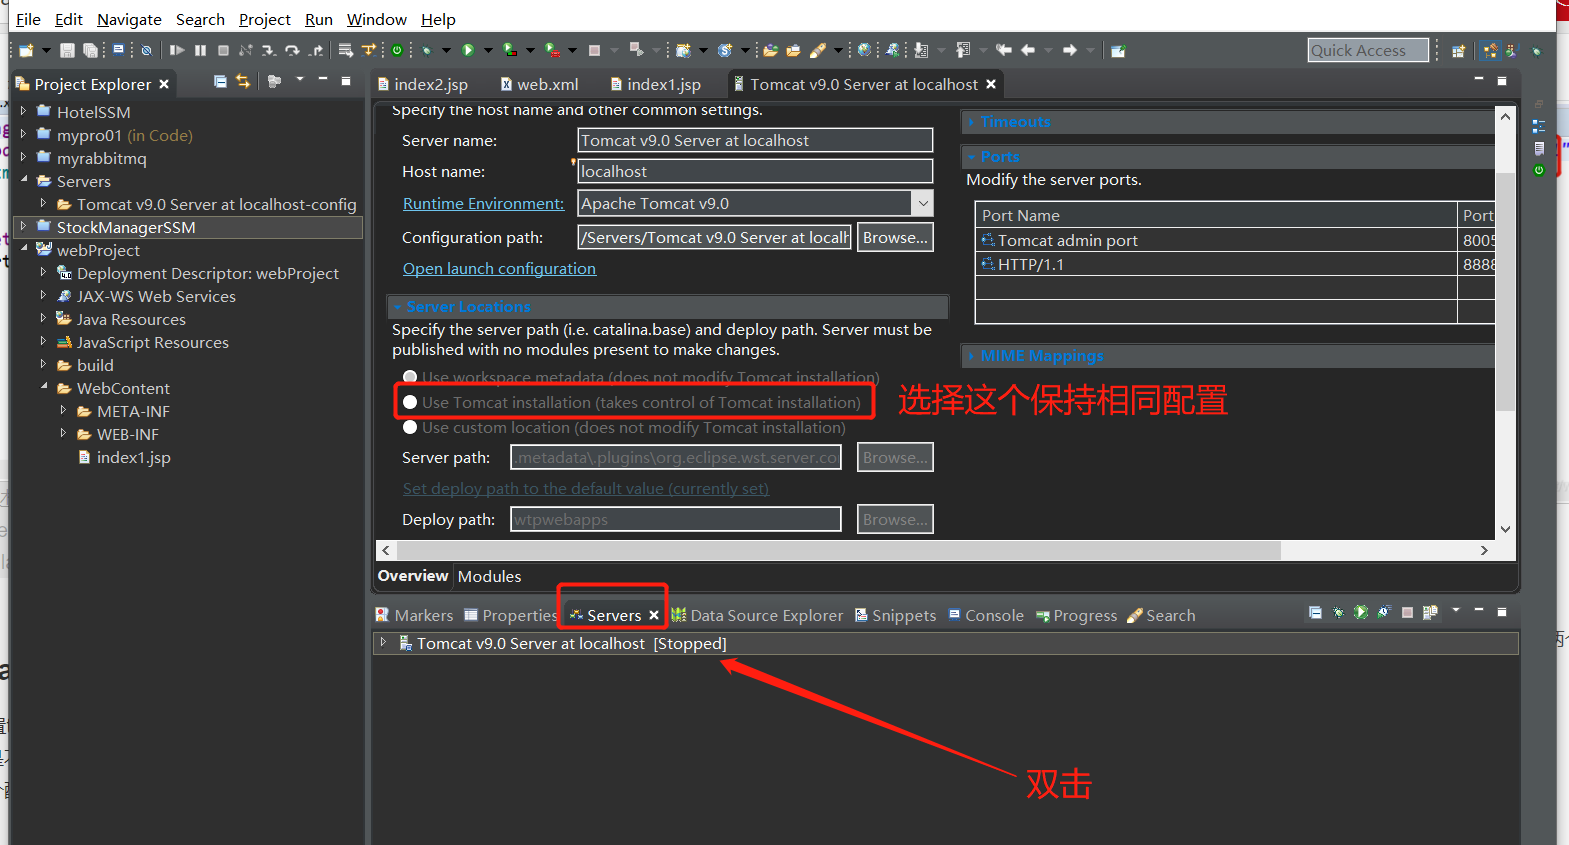1569x845 pixels.
Task: Expand the mypro01 project node
Action: [x=23, y=134]
